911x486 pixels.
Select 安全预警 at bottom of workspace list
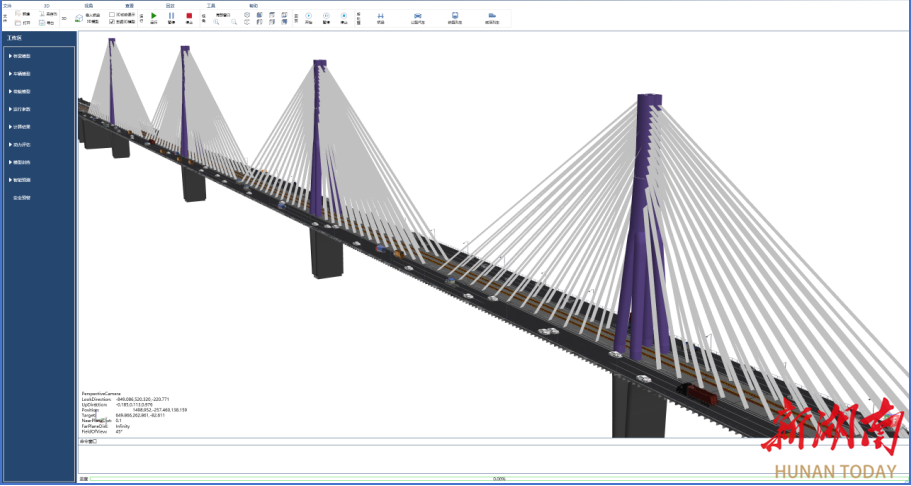coord(21,198)
